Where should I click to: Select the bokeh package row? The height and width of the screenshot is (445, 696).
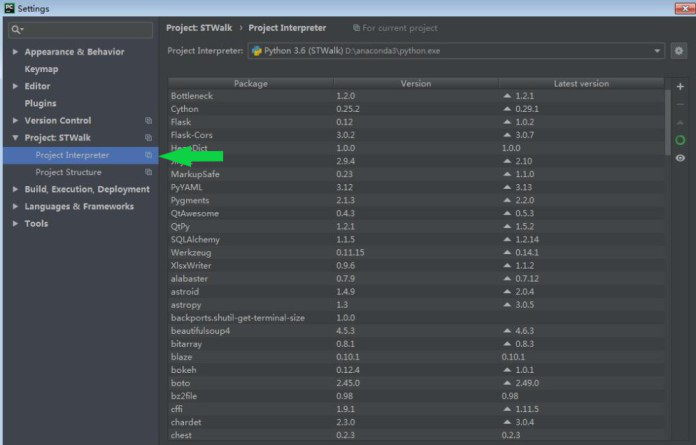(416, 370)
